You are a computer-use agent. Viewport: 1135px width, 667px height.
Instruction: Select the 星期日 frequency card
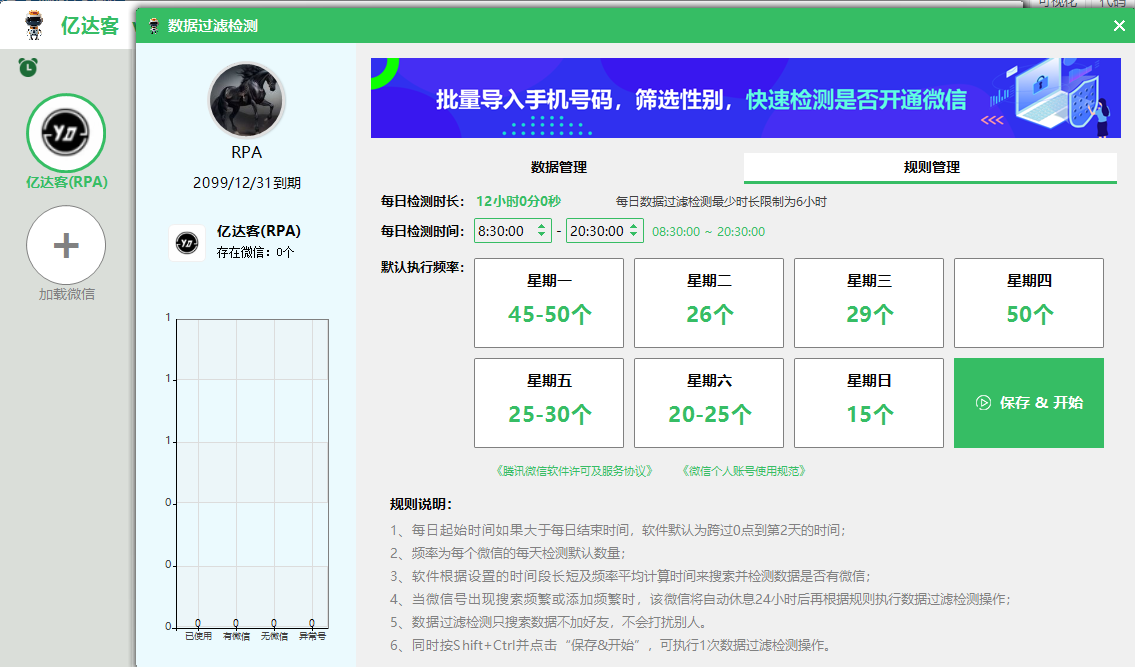coord(869,403)
